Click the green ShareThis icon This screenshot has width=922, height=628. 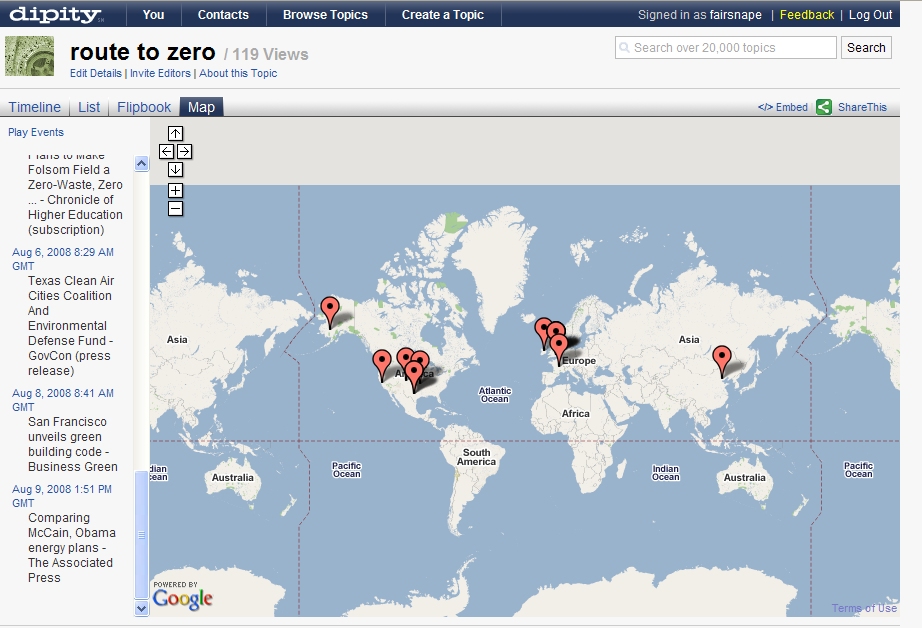(x=824, y=107)
